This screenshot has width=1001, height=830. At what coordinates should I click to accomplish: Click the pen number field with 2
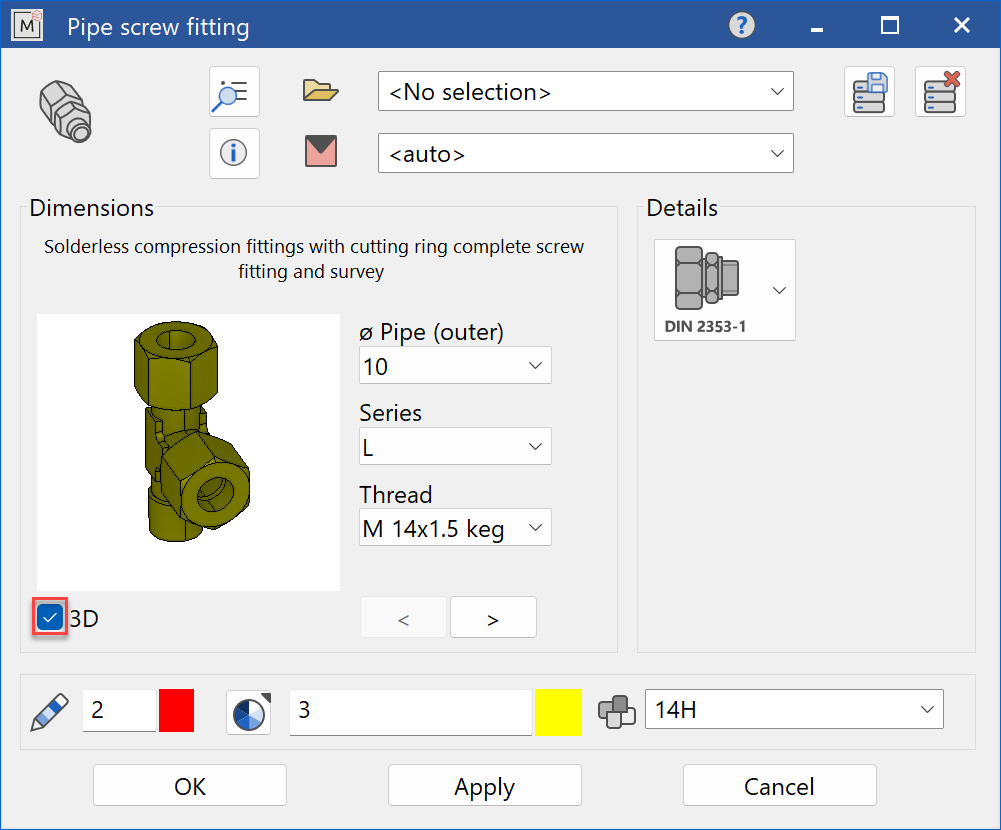pyautogui.click(x=119, y=710)
